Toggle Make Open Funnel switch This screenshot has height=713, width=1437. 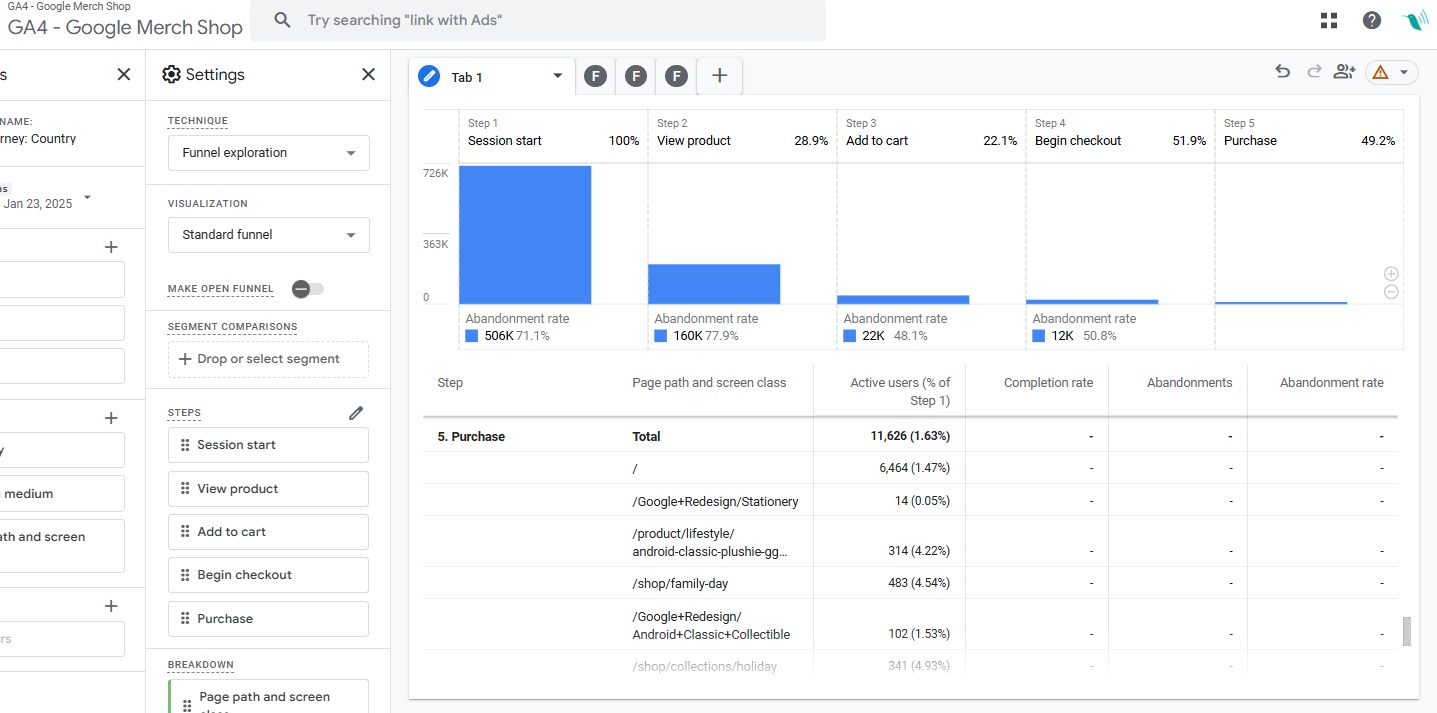(x=307, y=289)
